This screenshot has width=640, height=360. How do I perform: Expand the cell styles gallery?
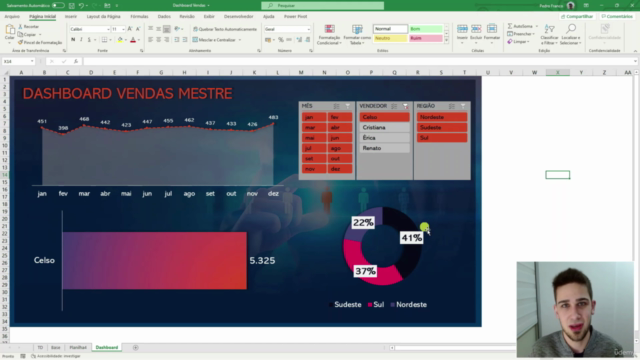[446, 40]
